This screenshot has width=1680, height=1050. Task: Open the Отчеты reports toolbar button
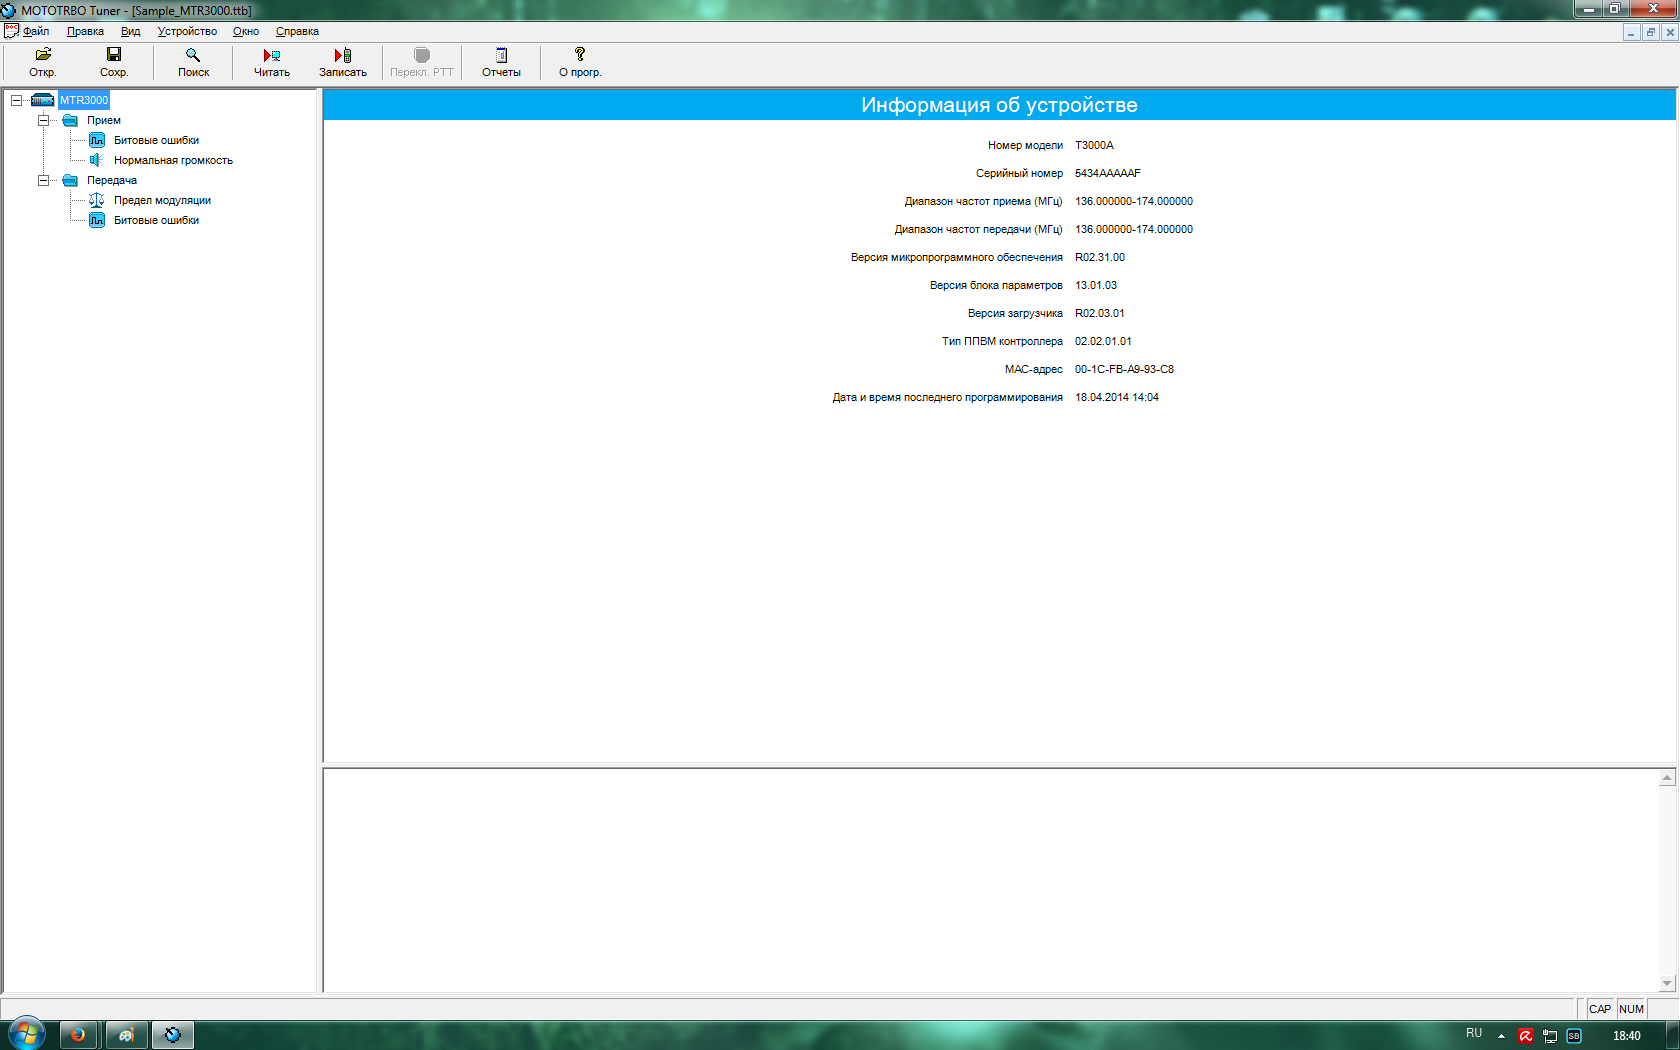[x=501, y=62]
